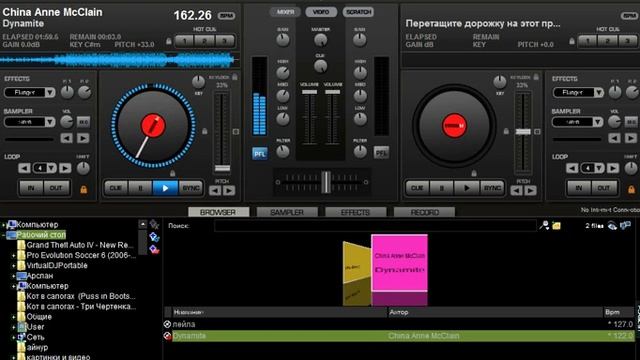This screenshot has height=360, width=640.
Task: Open the right deck loop length dropdown
Action: coord(599,168)
